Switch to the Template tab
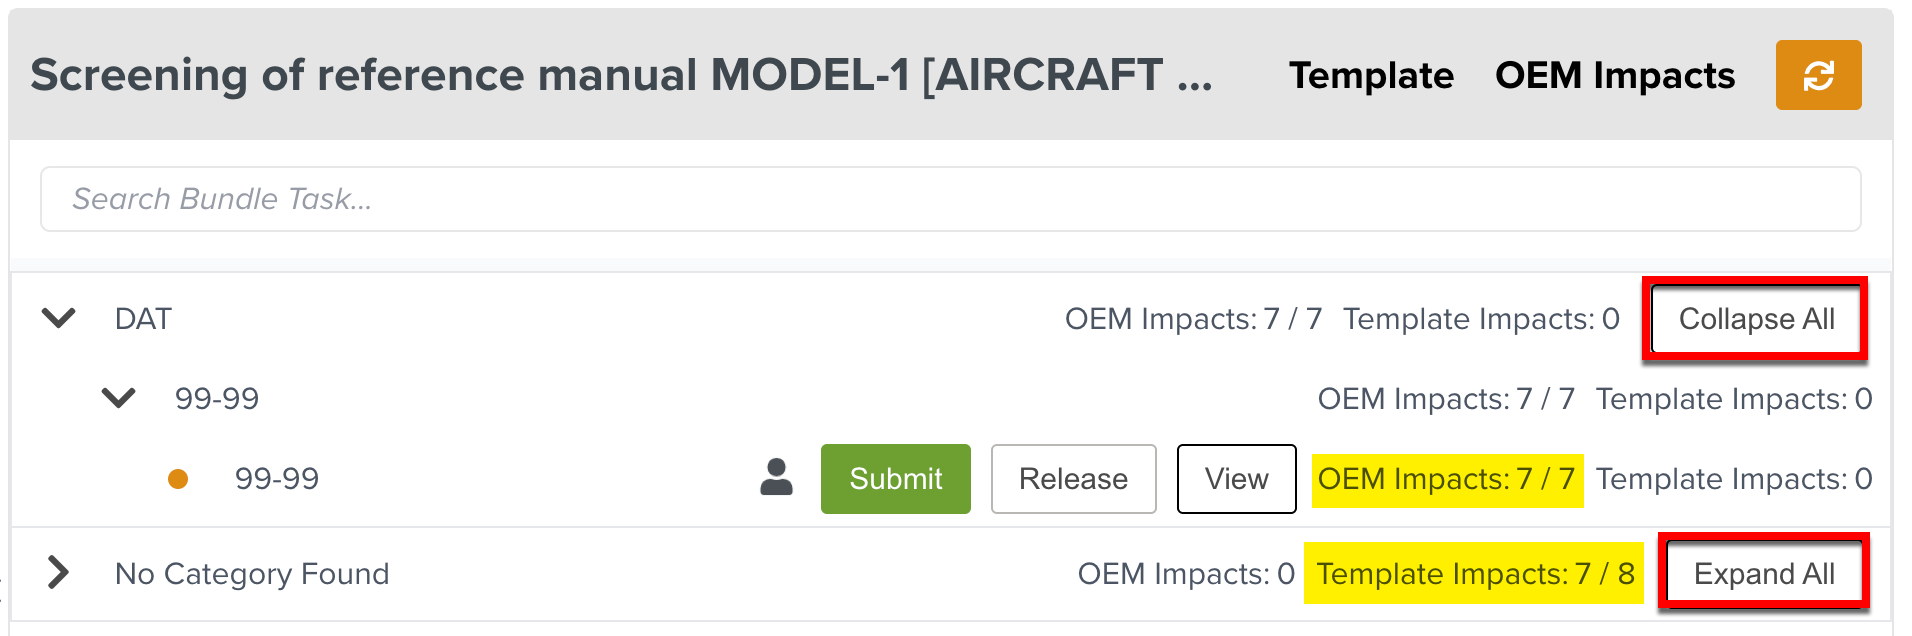Image resolution: width=1912 pixels, height=636 pixels. pyautogui.click(x=1370, y=76)
